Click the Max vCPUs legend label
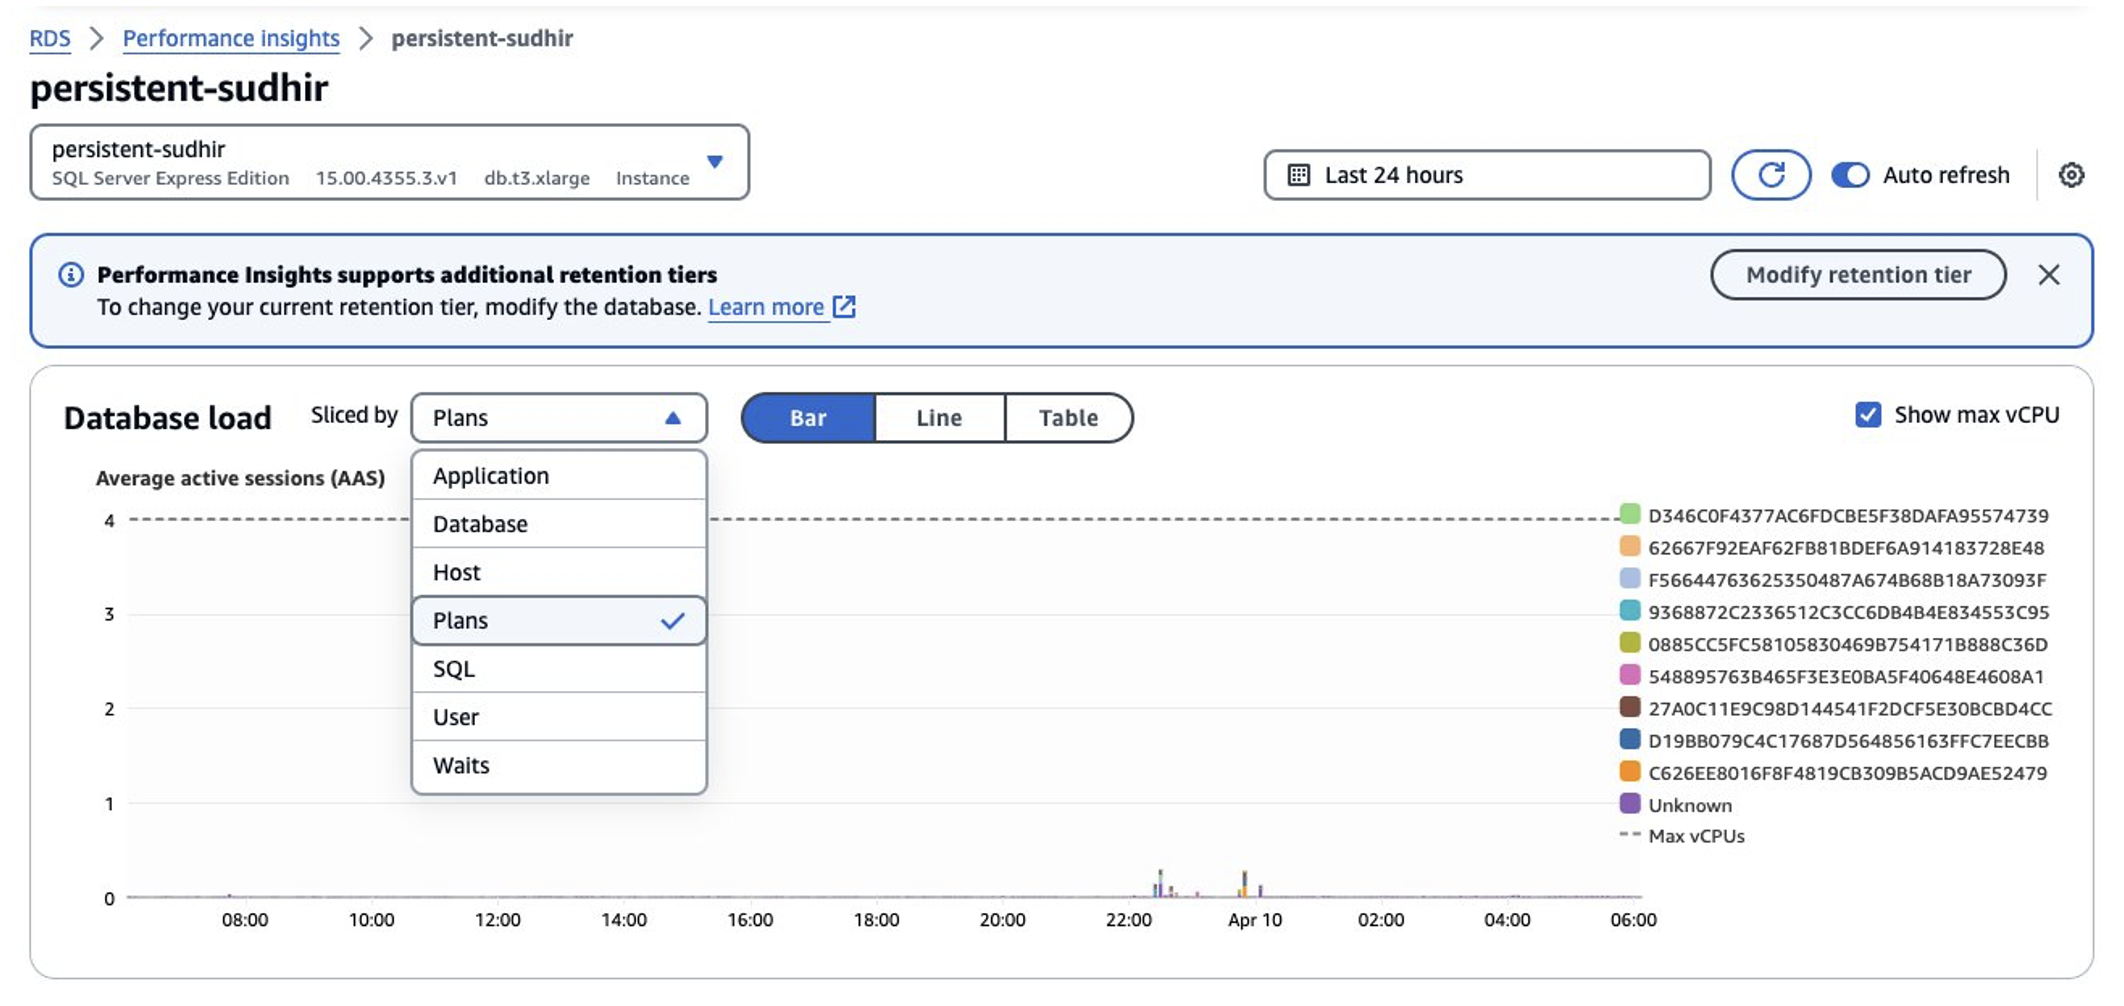Screen dimensions: 2124x1006 click(x=1696, y=836)
